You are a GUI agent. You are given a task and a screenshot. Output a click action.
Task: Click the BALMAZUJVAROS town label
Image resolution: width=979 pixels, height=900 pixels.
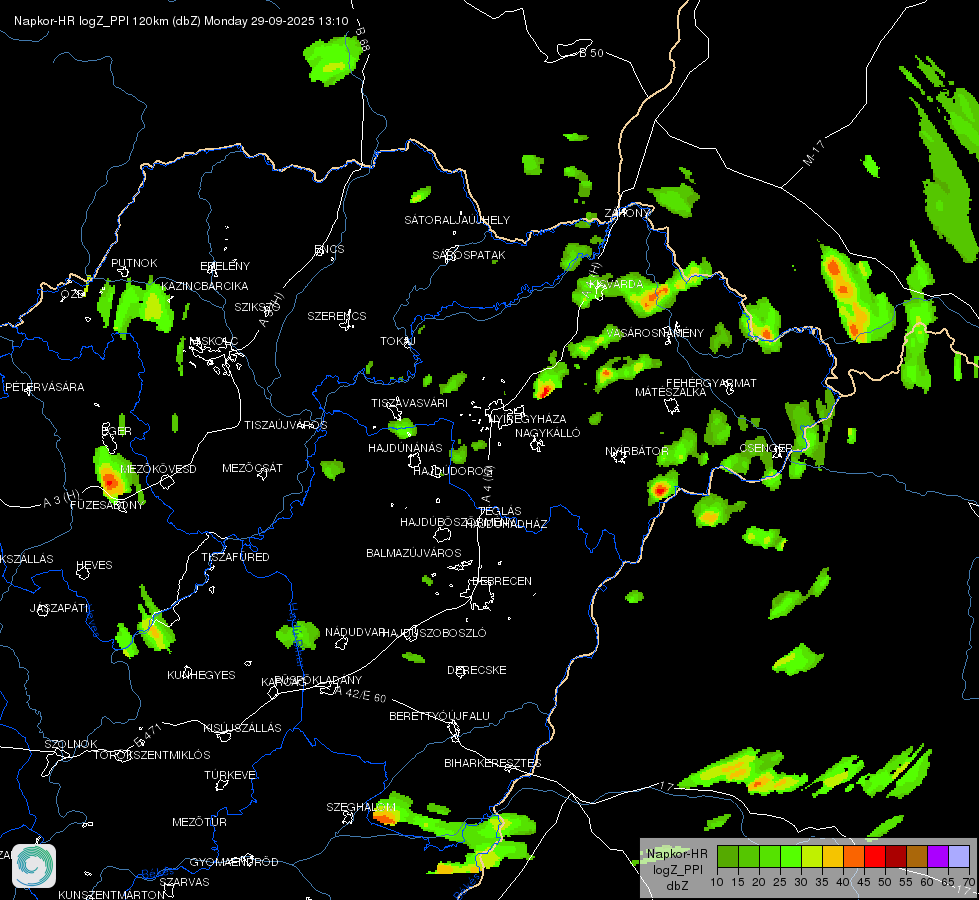413,553
